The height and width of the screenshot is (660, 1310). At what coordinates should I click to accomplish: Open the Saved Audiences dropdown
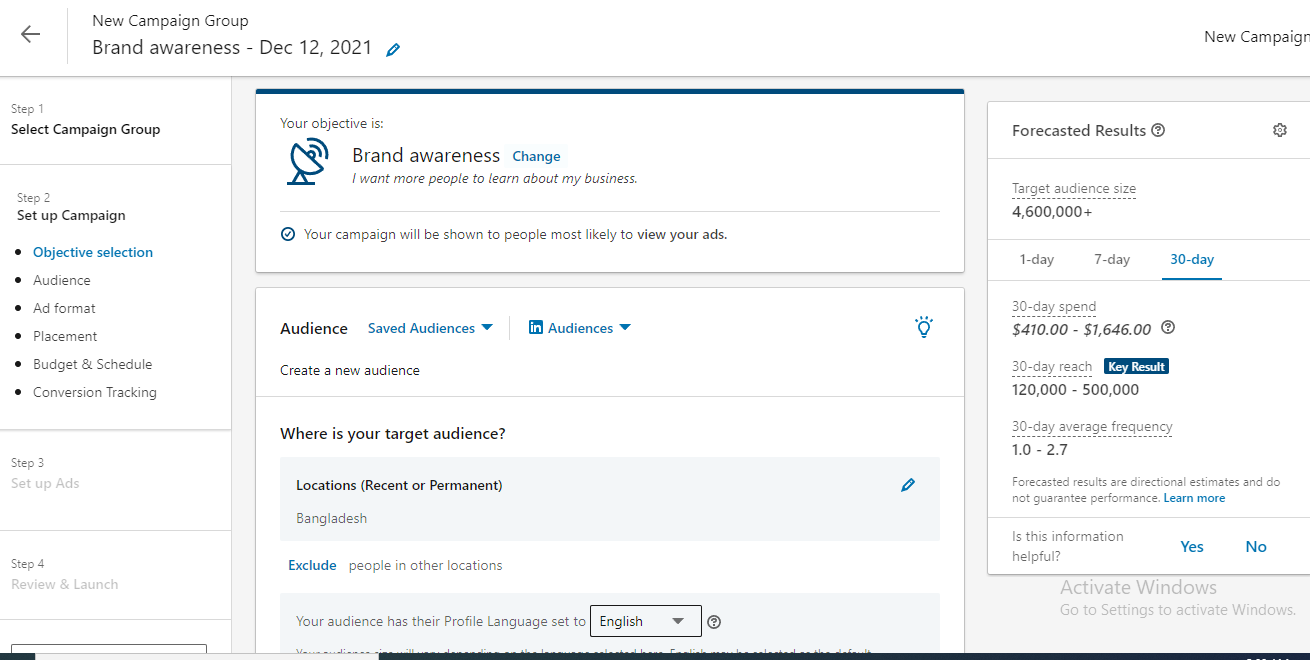coord(430,327)
